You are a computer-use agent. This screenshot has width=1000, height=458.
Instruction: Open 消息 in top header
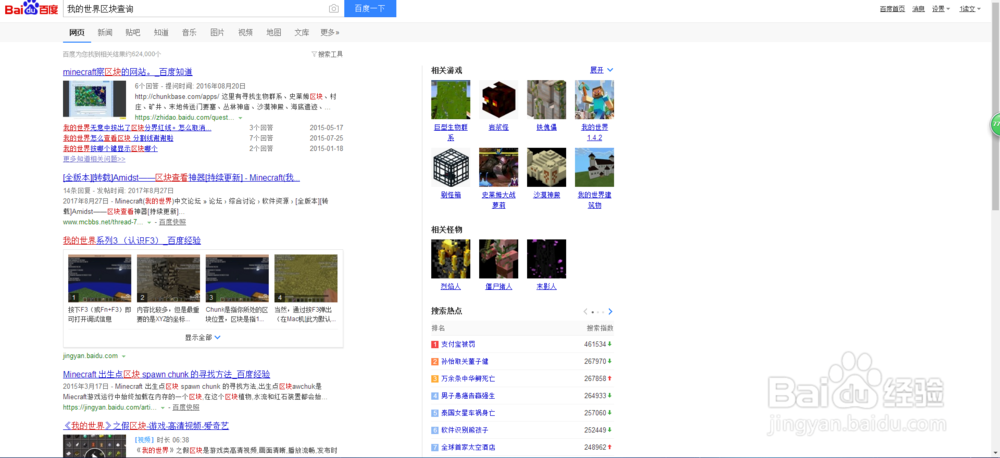918,9
